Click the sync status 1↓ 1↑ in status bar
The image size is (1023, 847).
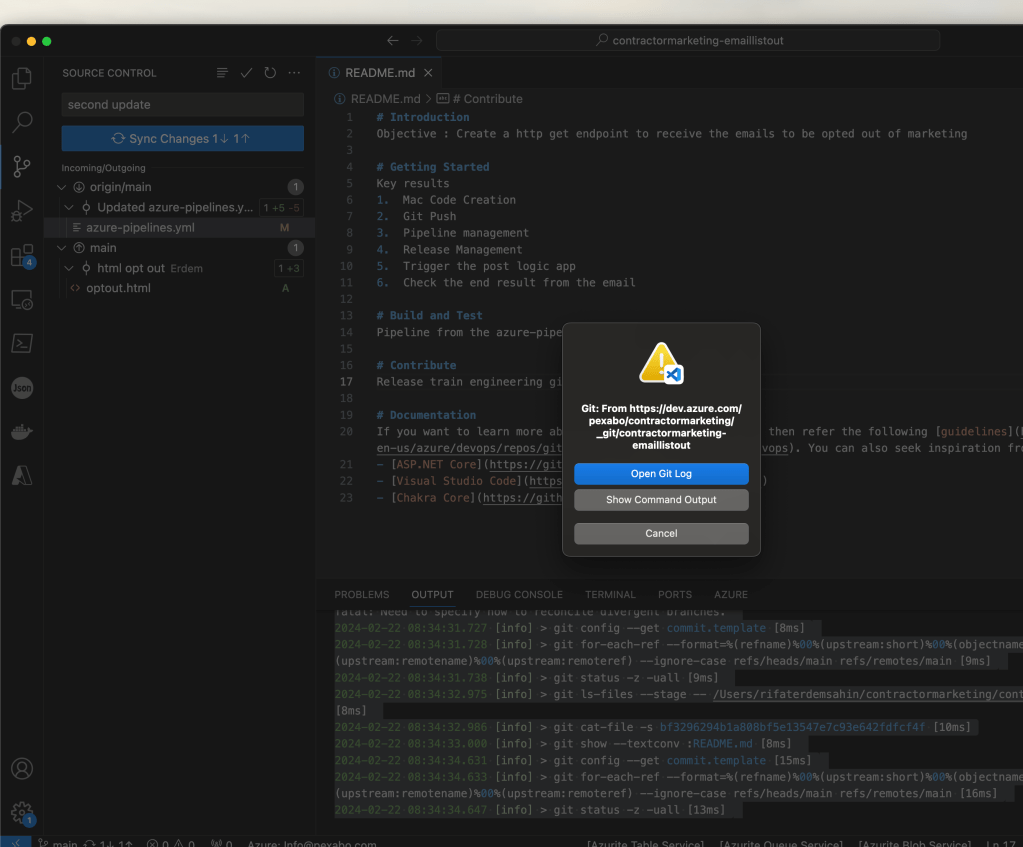[x=109, y=843]
